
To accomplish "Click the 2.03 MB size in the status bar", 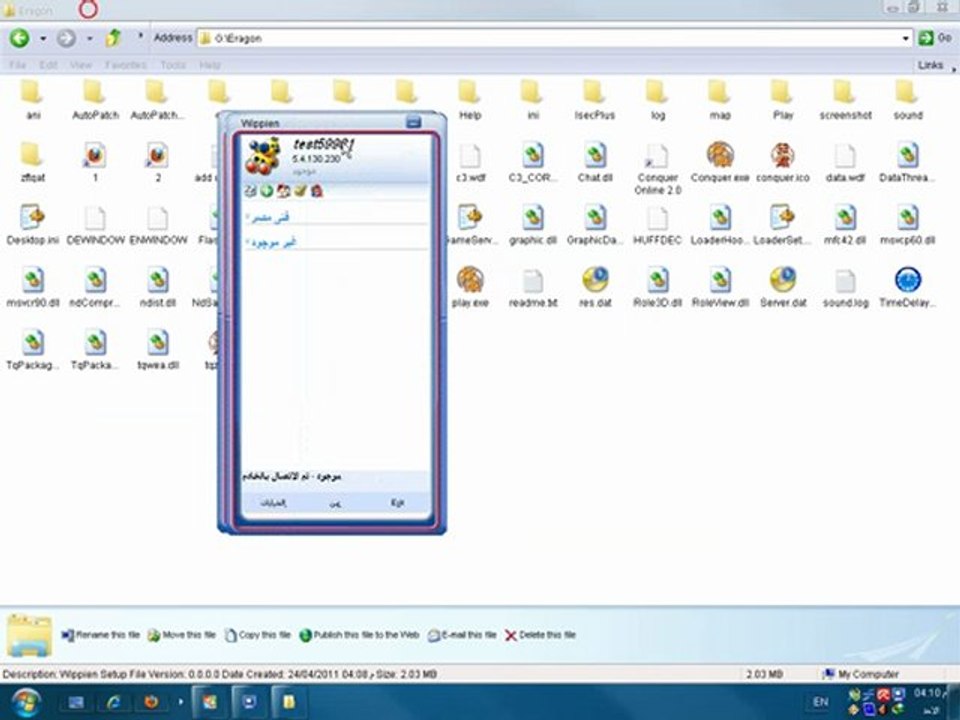I will click(x=765, y=674).
